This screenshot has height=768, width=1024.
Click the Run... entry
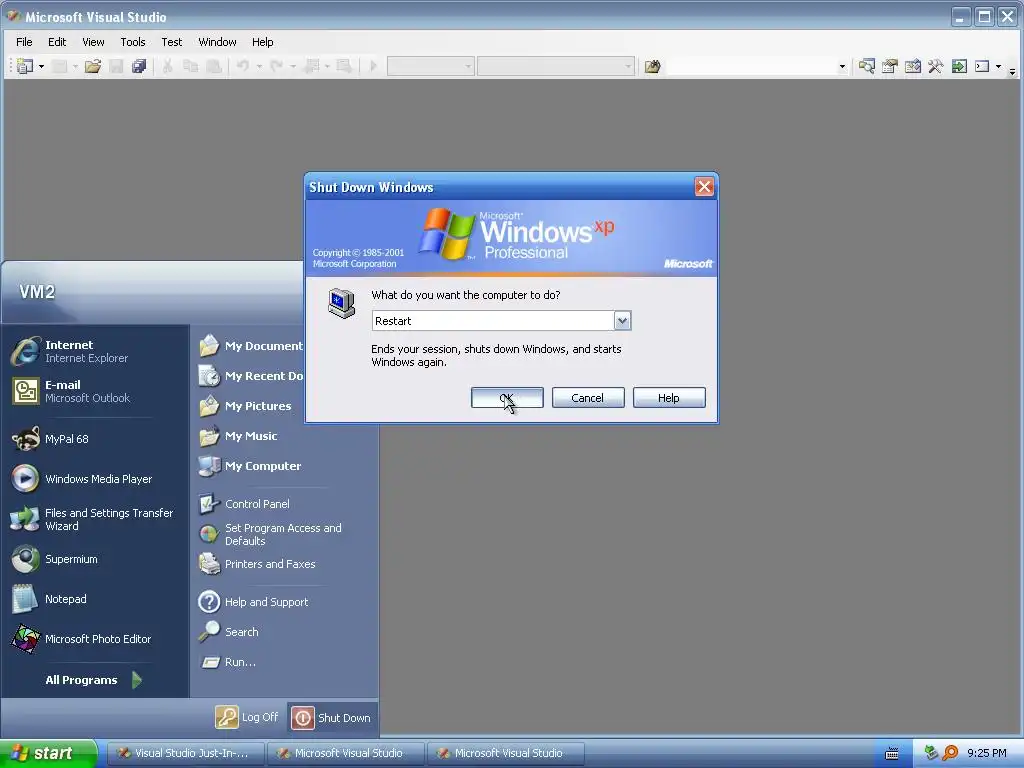[x=240, y=662]
